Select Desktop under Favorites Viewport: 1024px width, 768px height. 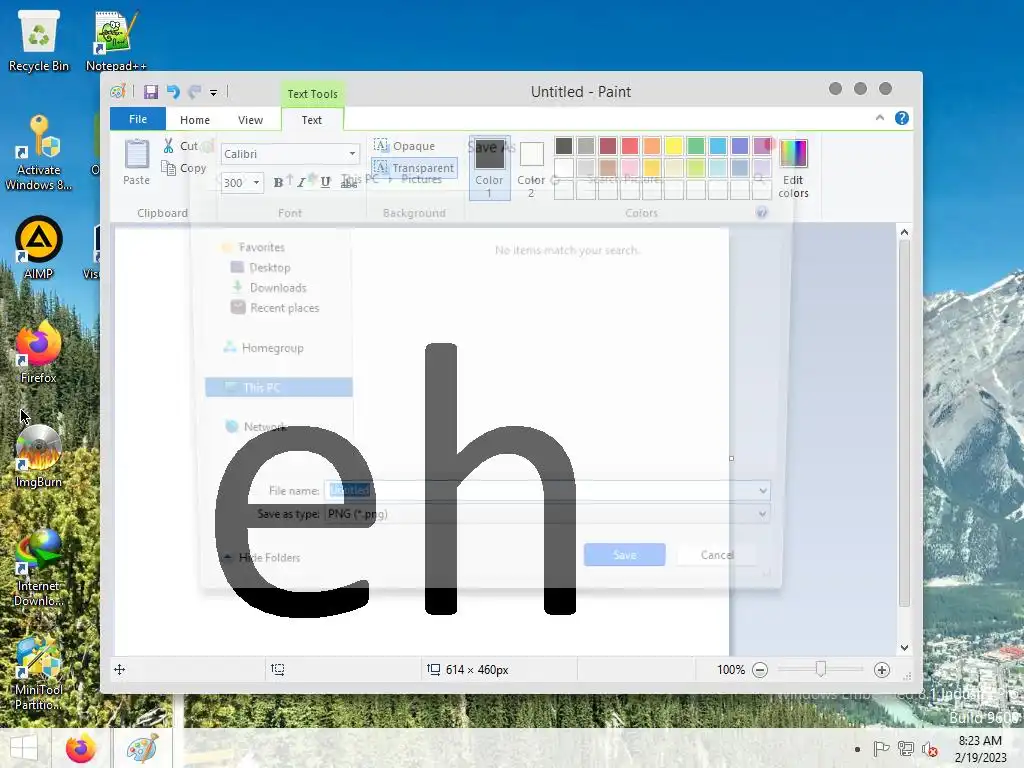click(x=261, y=268)
